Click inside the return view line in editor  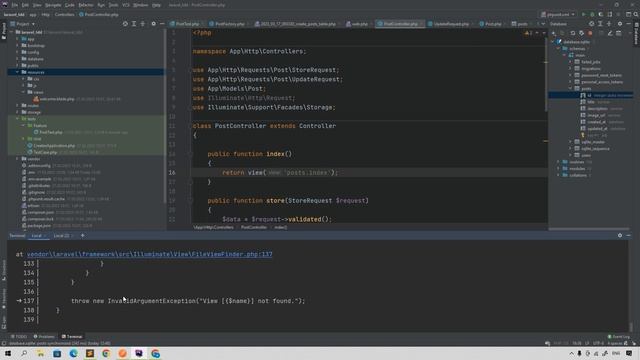coord(280,173)
